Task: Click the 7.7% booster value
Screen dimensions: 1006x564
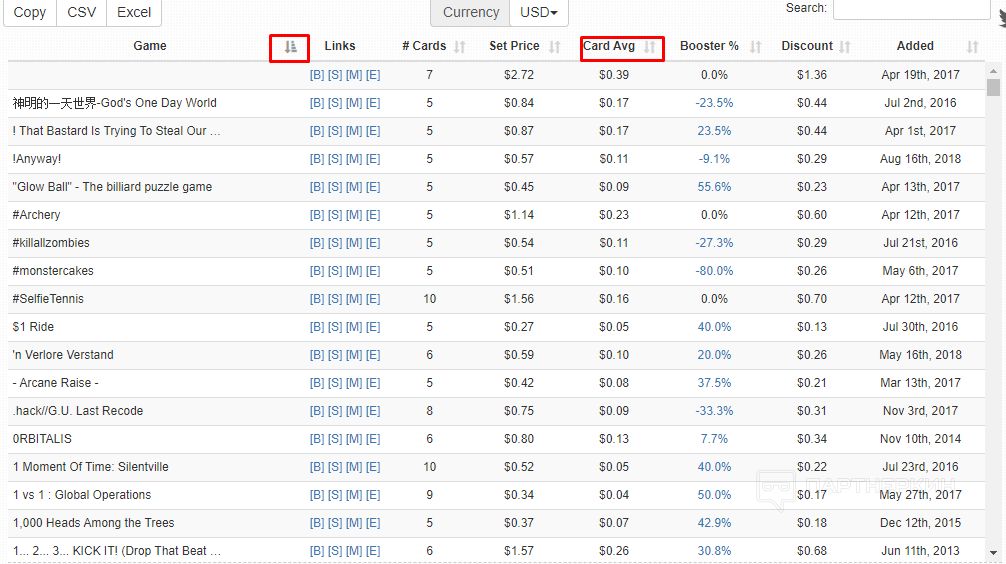Action: click(x=714, y=439)
